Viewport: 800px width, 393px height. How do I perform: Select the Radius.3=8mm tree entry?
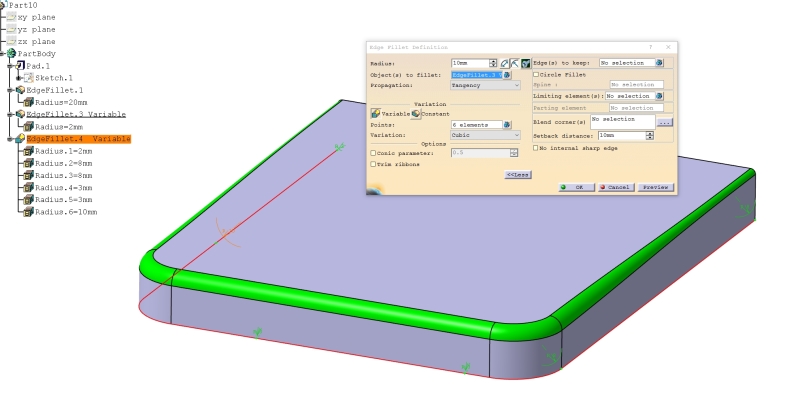[64, 176]
